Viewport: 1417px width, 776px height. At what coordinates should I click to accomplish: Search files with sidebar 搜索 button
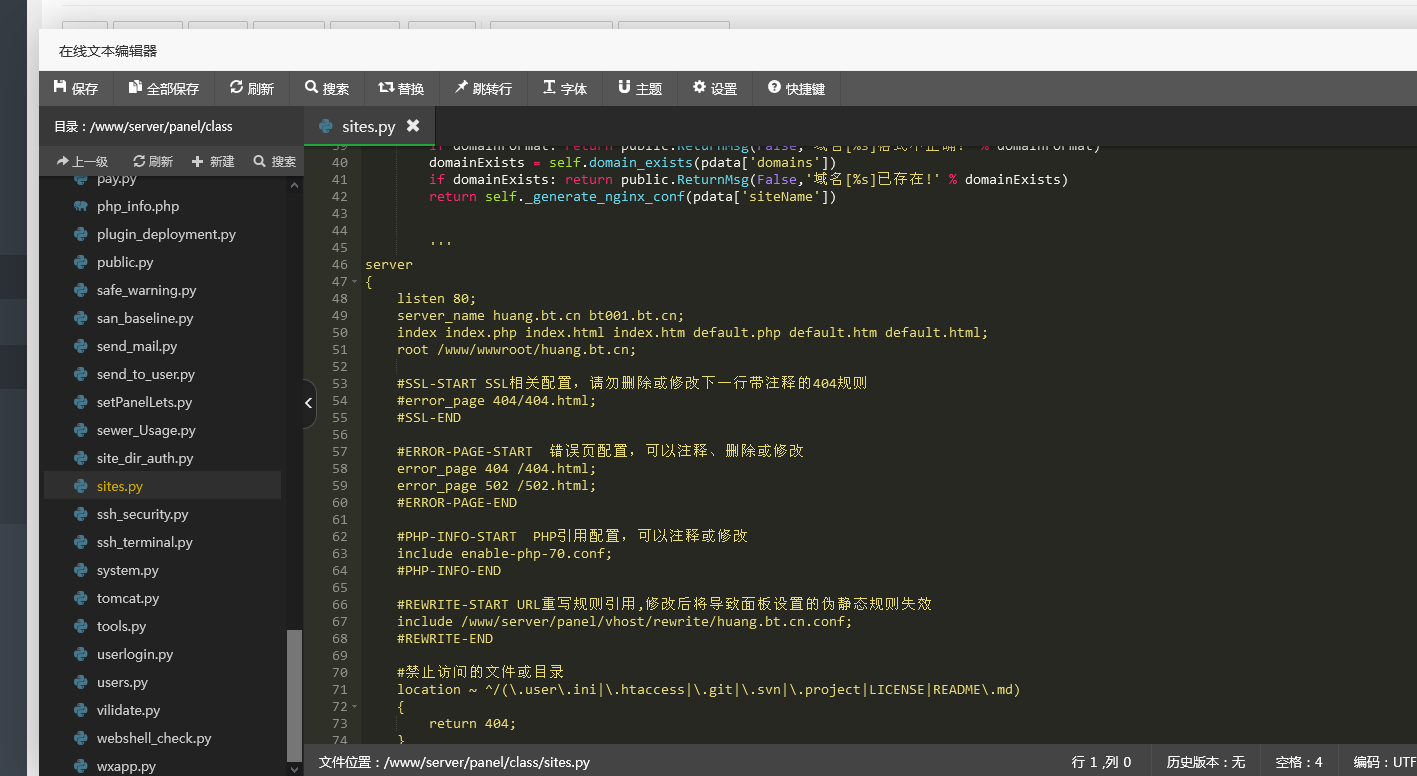[x=275, y=161]
